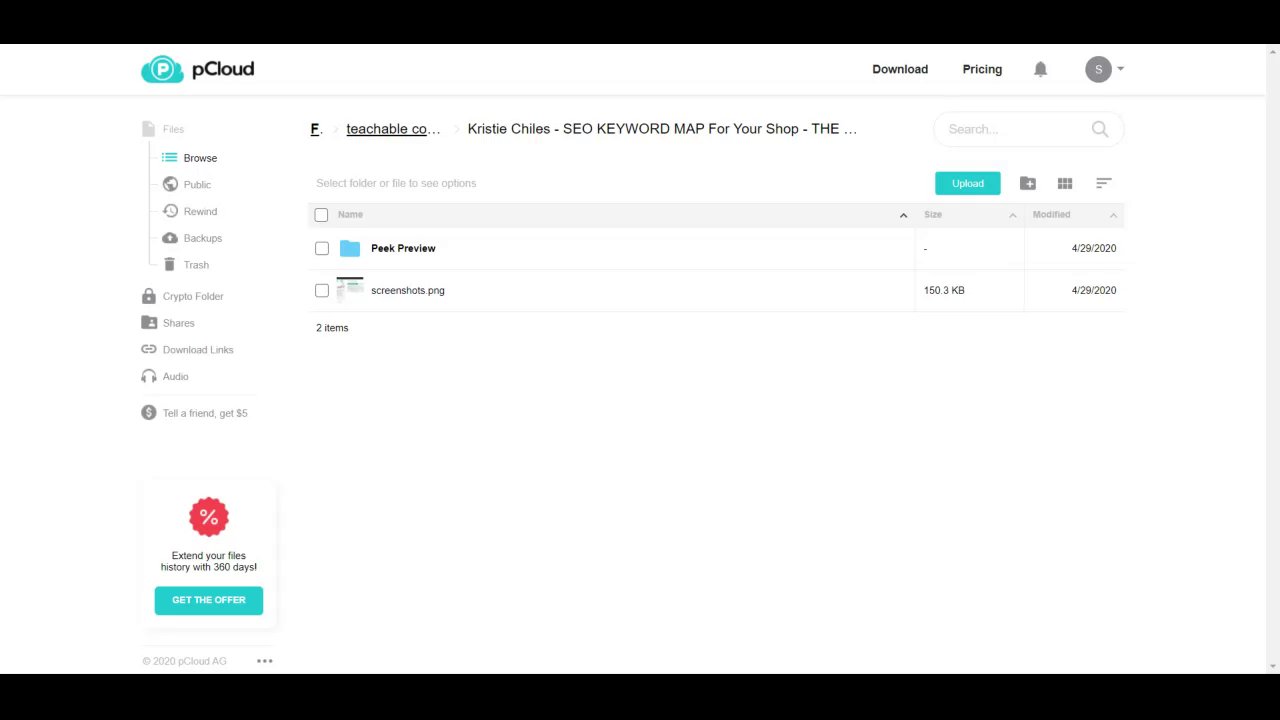Click the Size column header
This screenshot has height=720, width=1280.
[933, 214]
